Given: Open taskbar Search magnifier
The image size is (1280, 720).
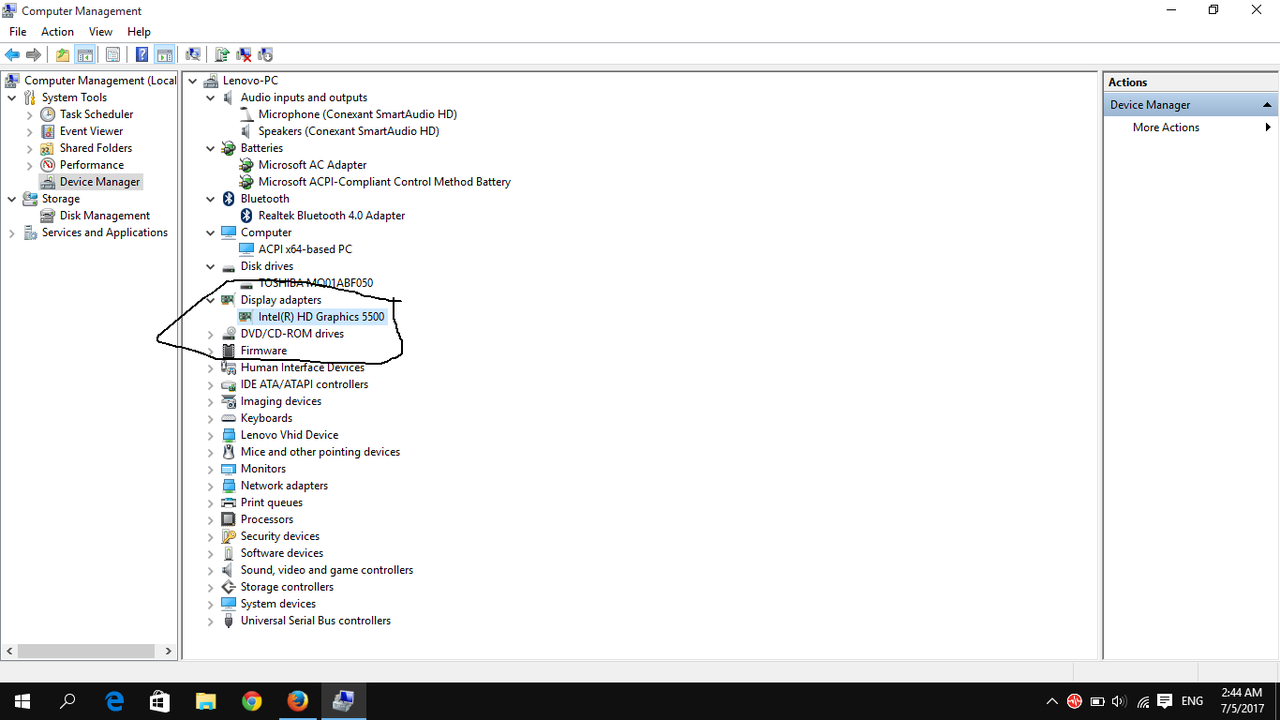Looking at the screenshot, I should [68, 702].
